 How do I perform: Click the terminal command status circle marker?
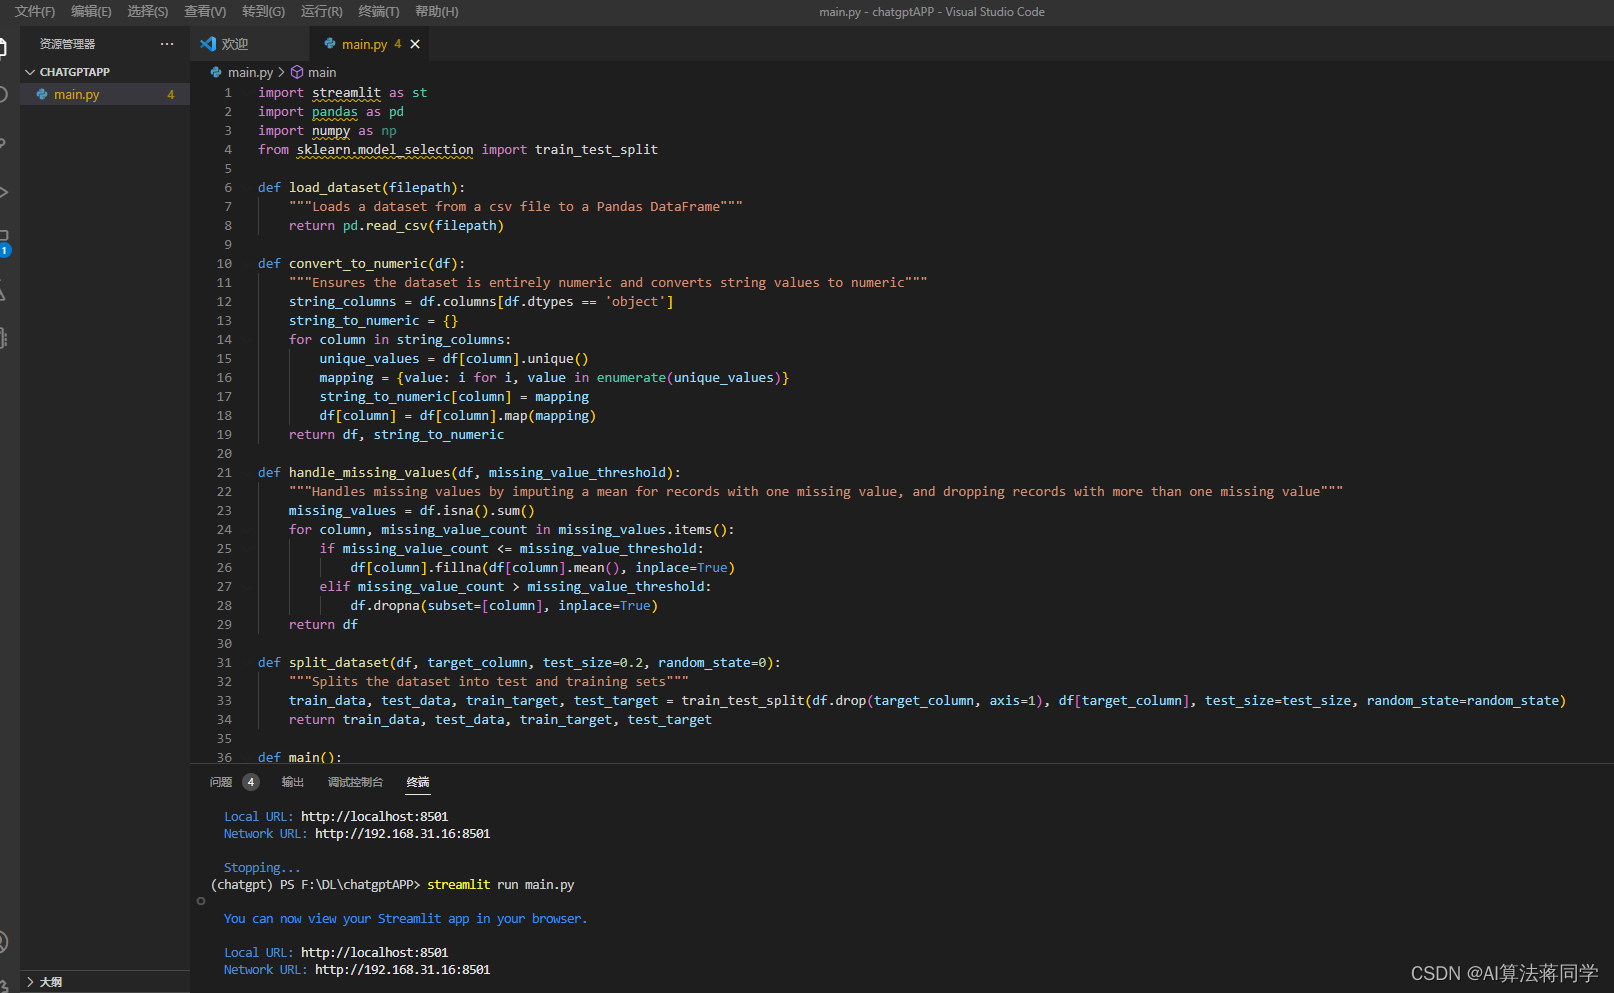tap(201, 901)
